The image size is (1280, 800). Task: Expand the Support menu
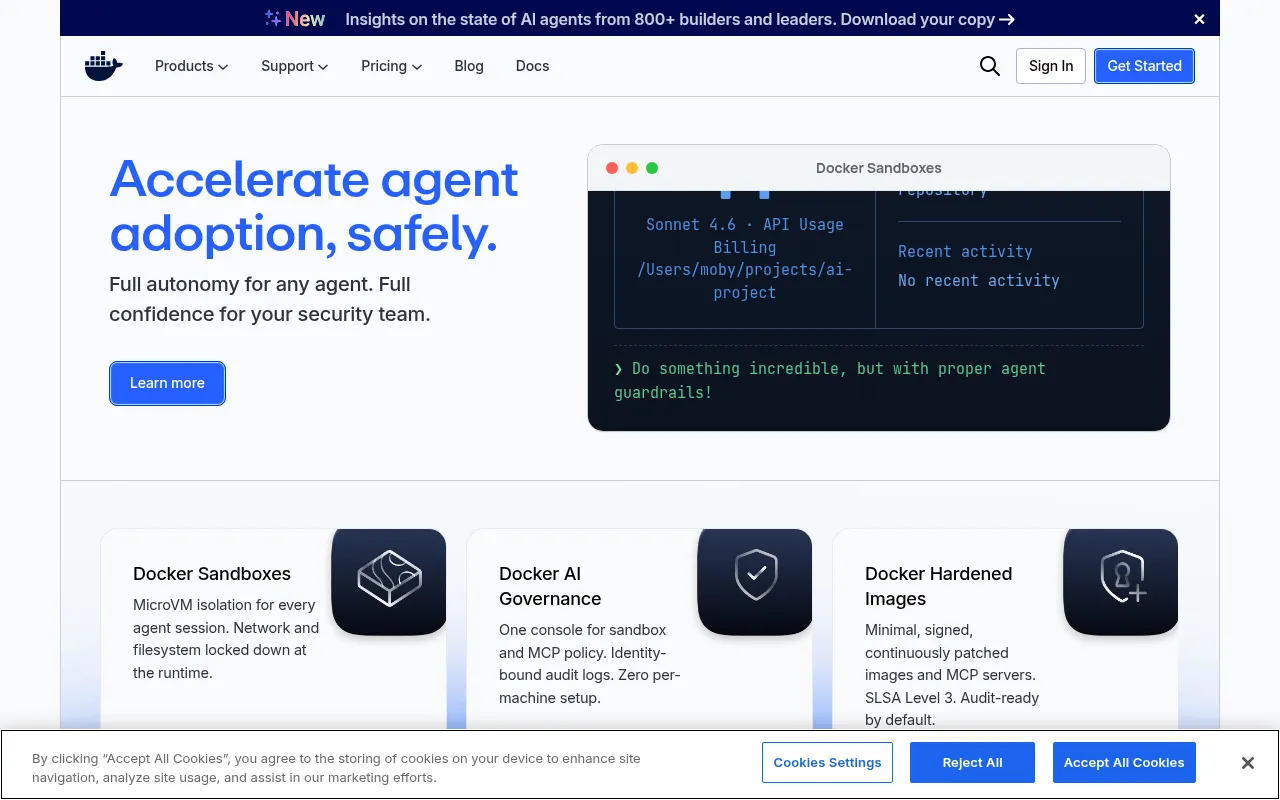click(x=295, y=66)
